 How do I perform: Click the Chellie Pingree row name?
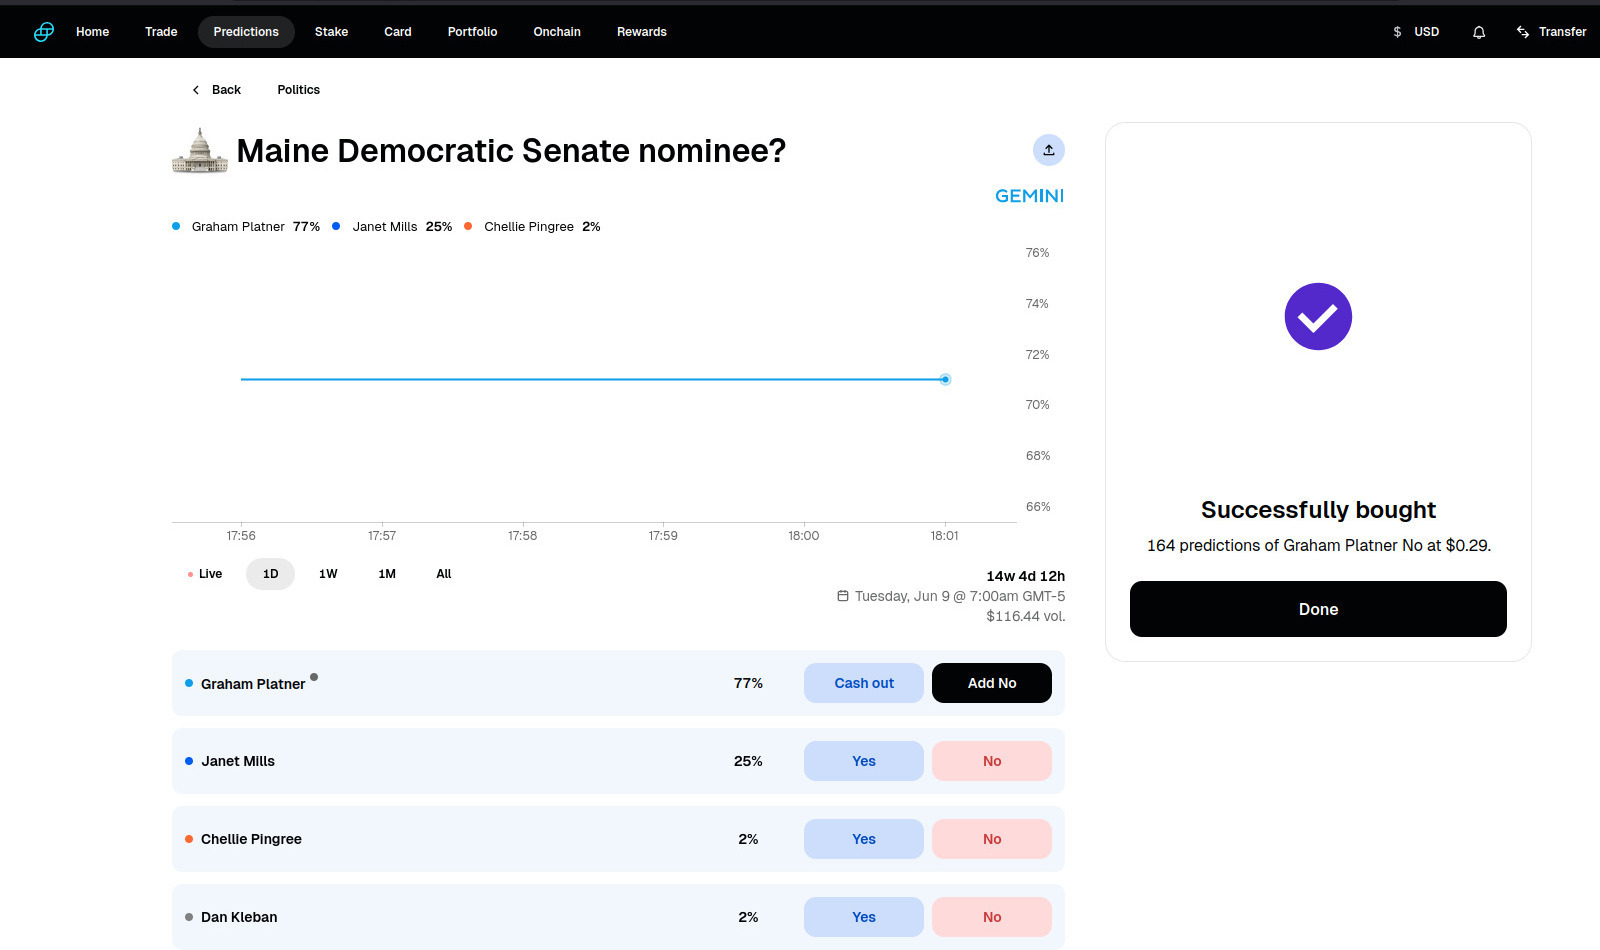tap(251, 839)
